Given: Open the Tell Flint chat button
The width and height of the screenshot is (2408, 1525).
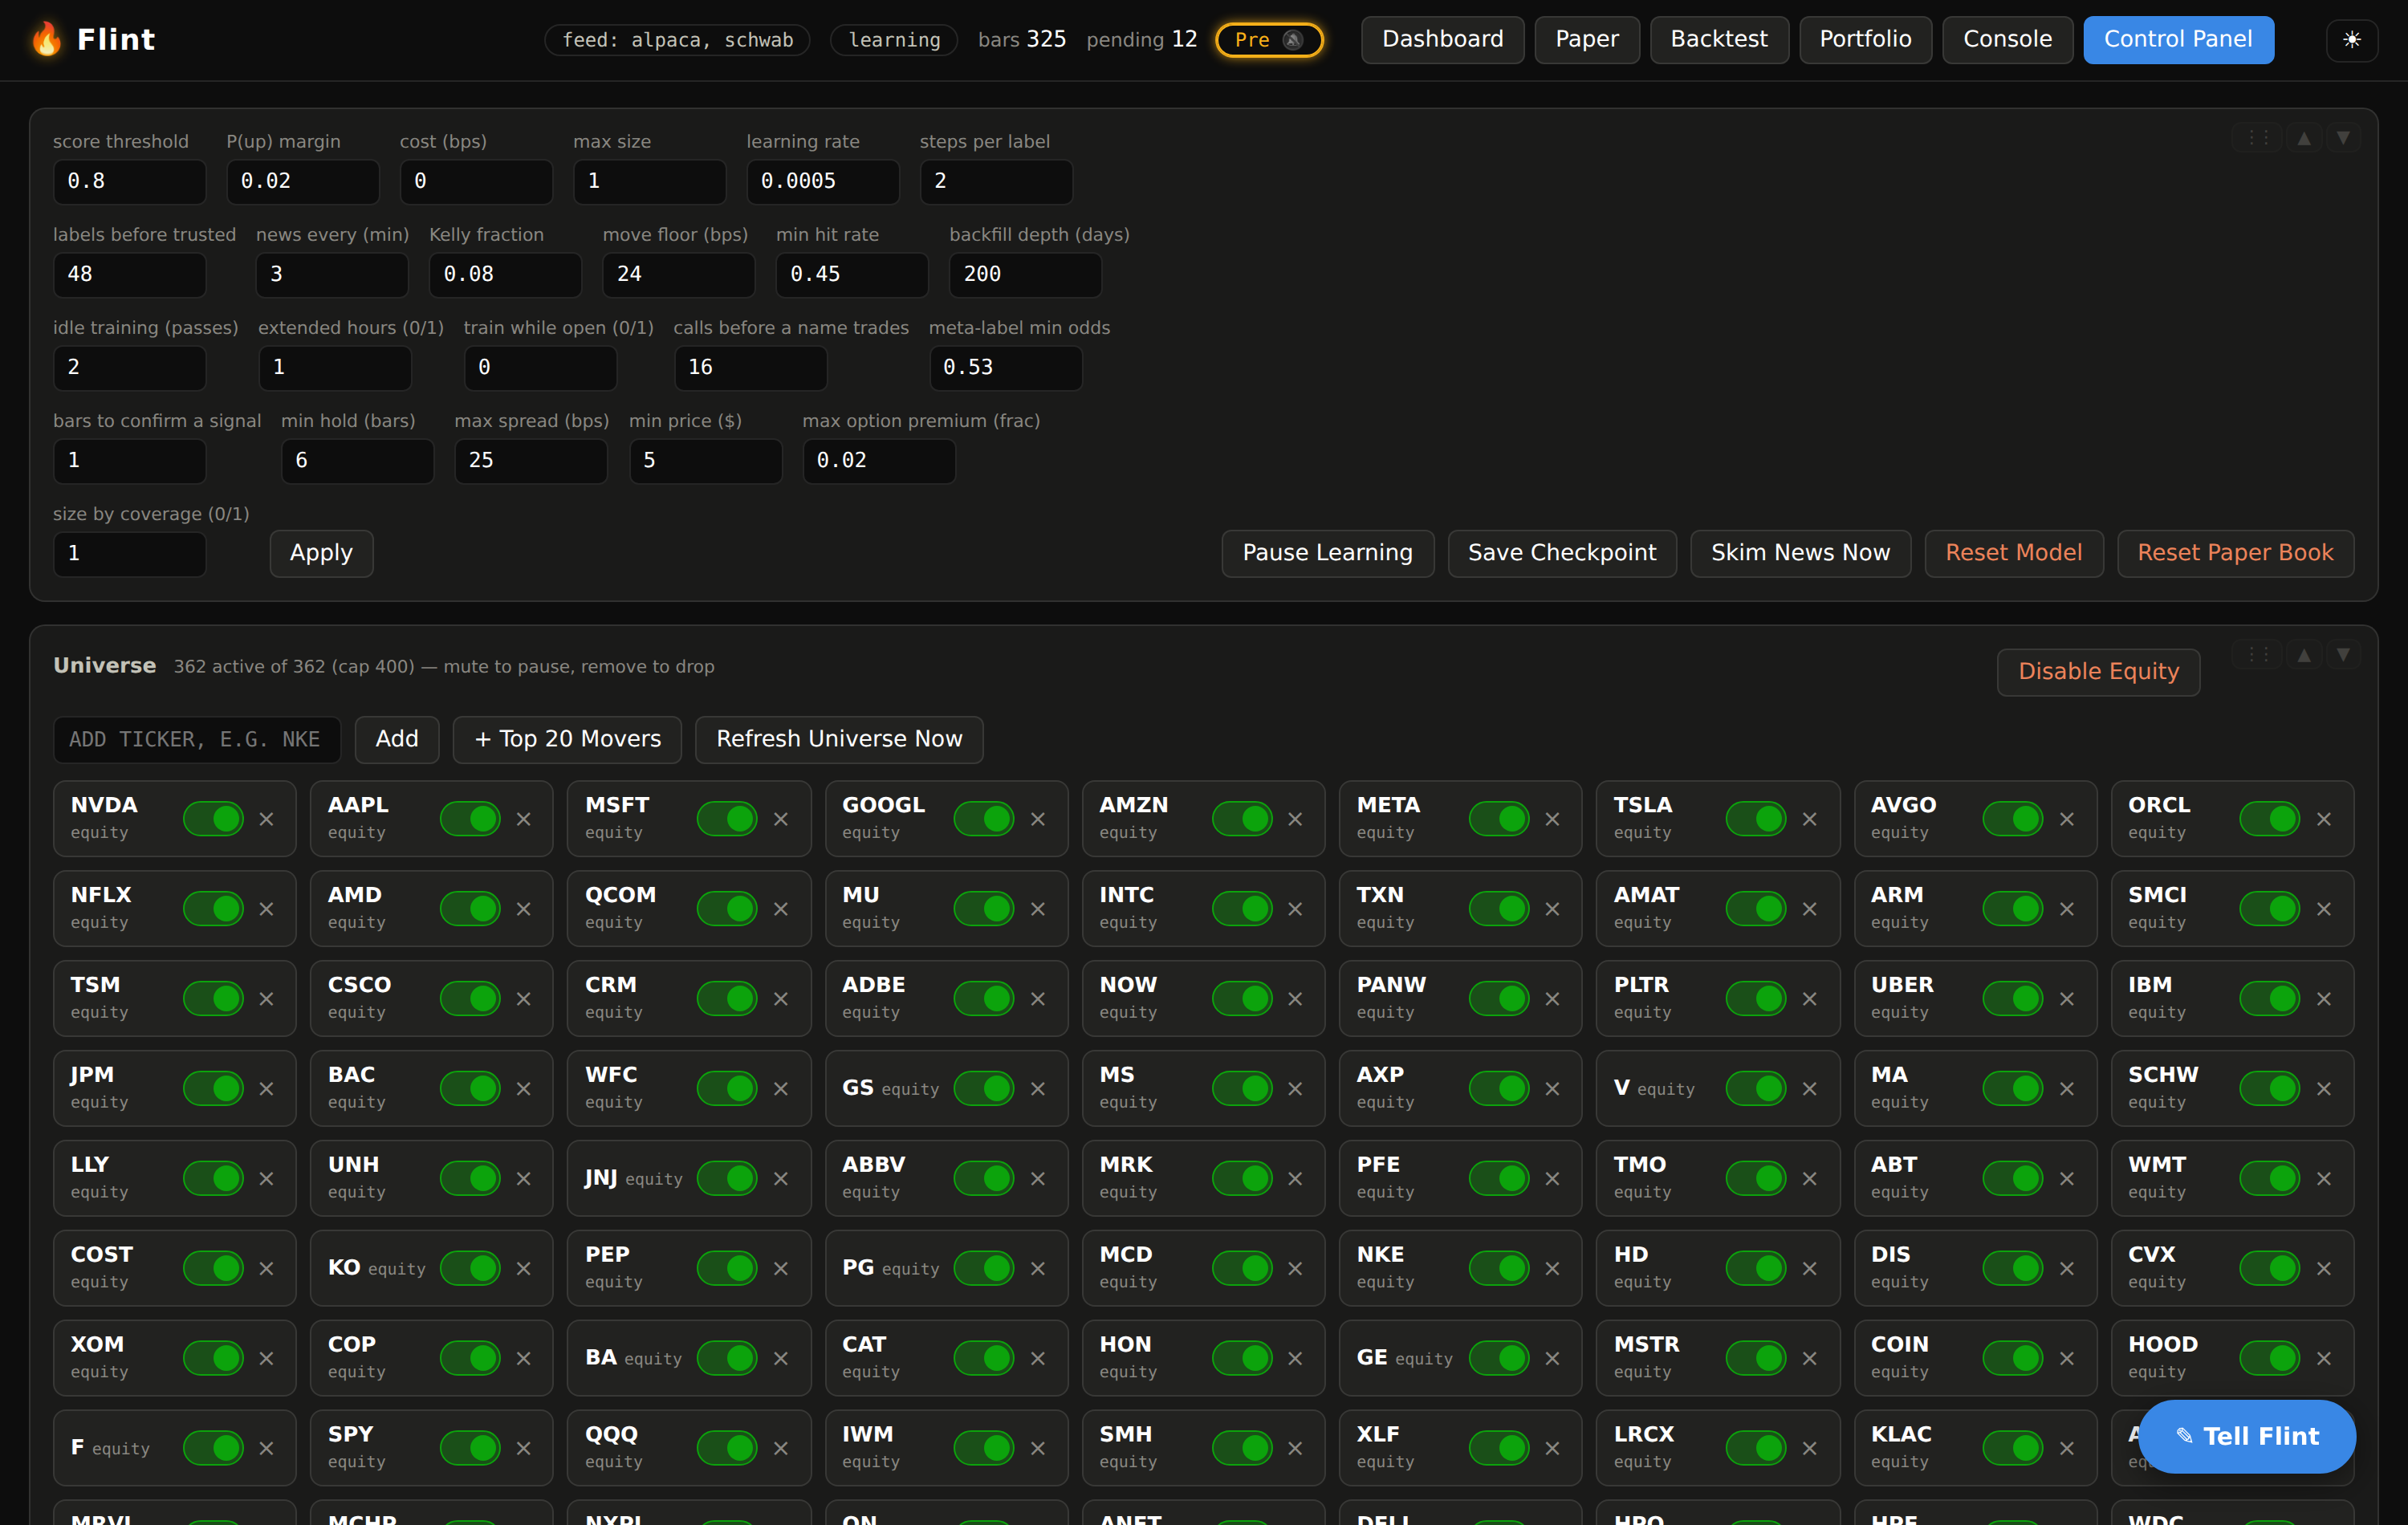Looking at the screenshot, I should click(2246, 1437).
